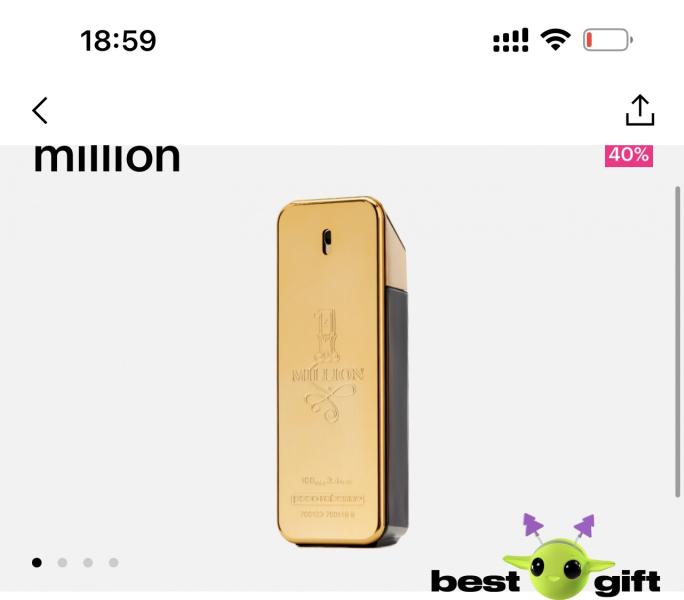The image size is (684, 600).
Task: Go back using the left chevron
Action: pyautogui.click(x=40, y=110)
